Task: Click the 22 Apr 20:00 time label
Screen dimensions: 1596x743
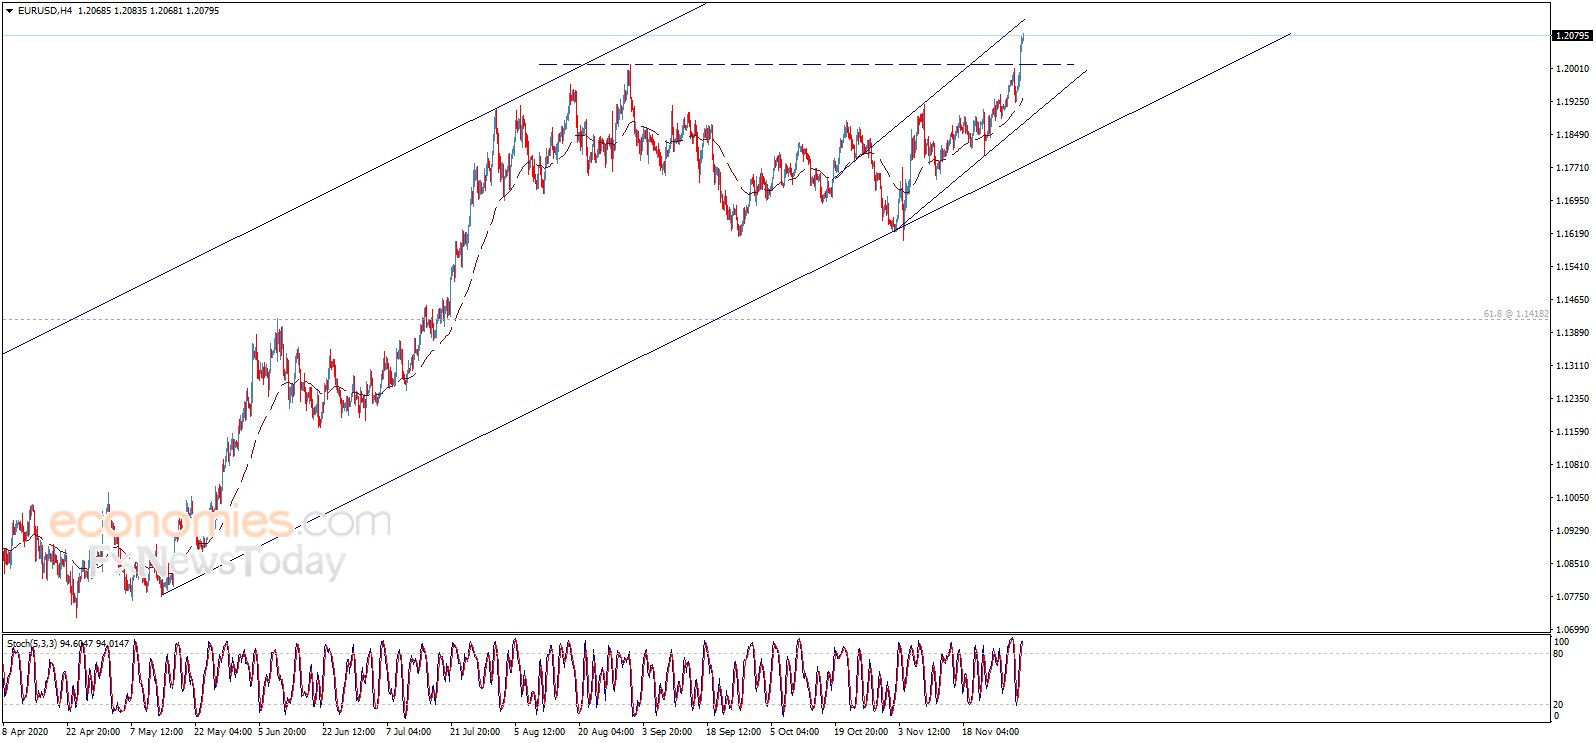Action: click(93, 732)
